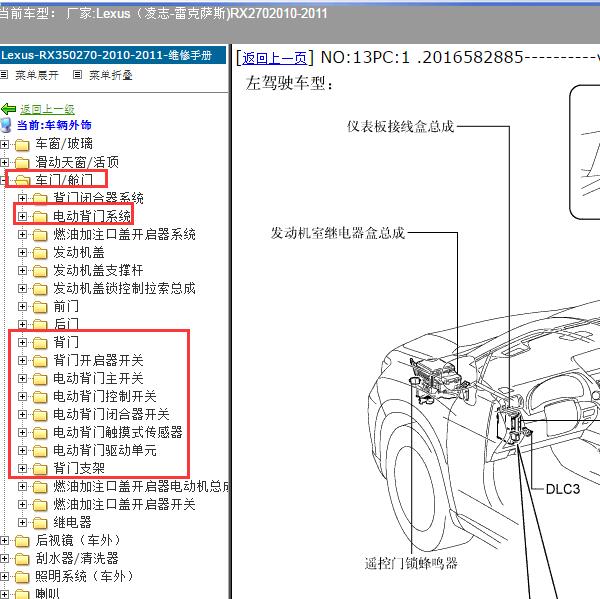Click the 前门 folder icon
The width and height of the screenshot is (600, 599).
click(40, 307)
